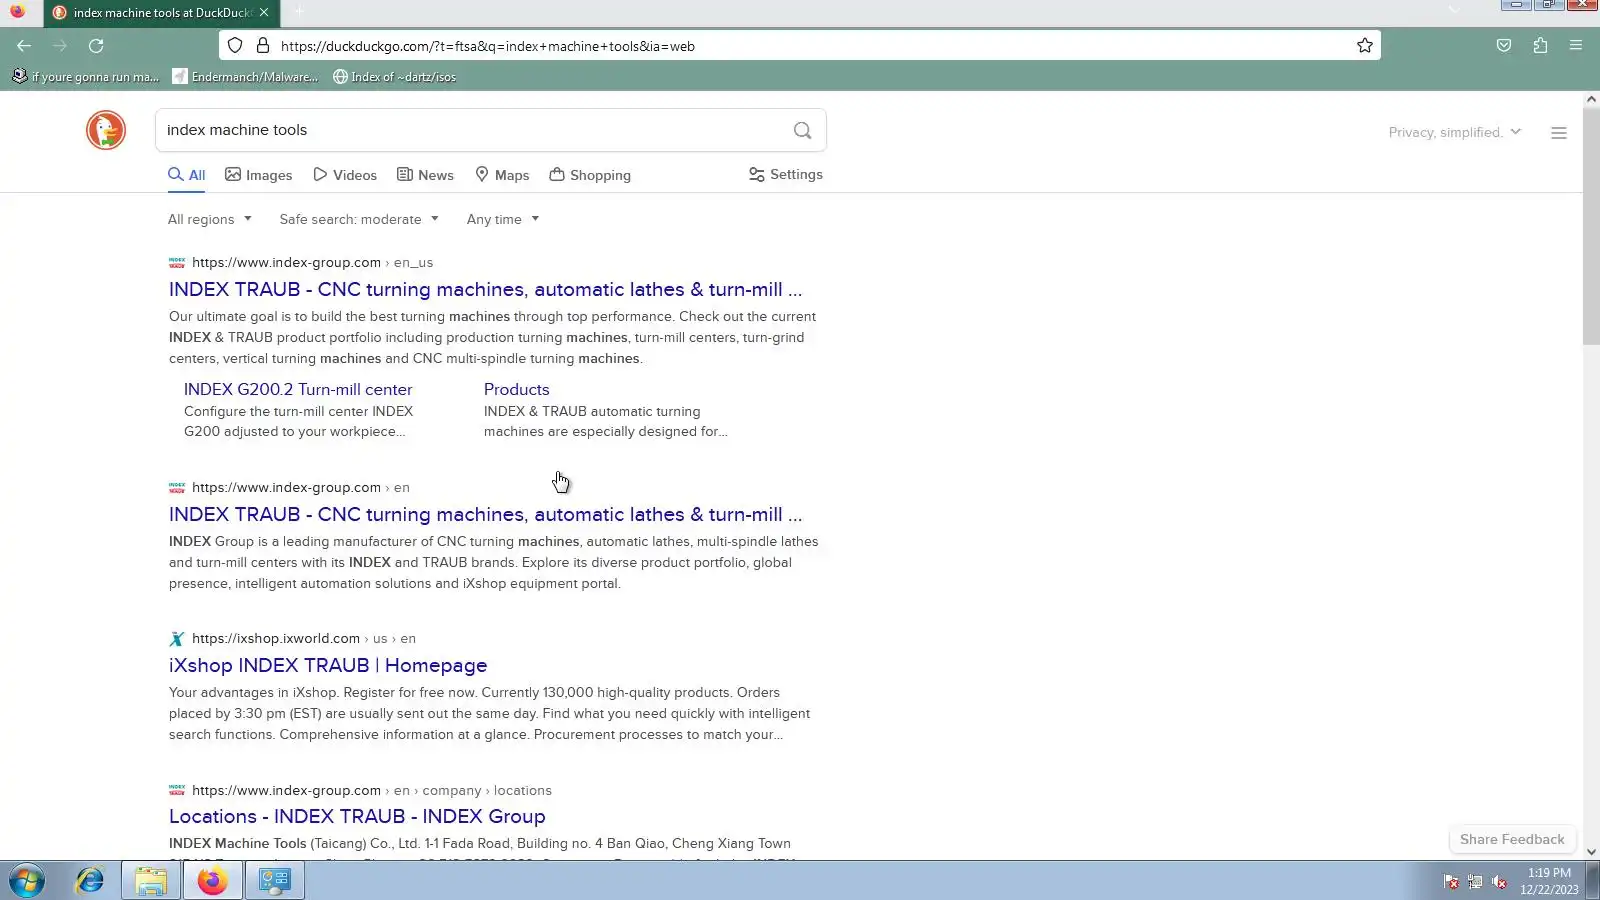Close the DuckDuckGo browser tab
The height and width of the screenshot is (900, 1600).
[264, 13]
